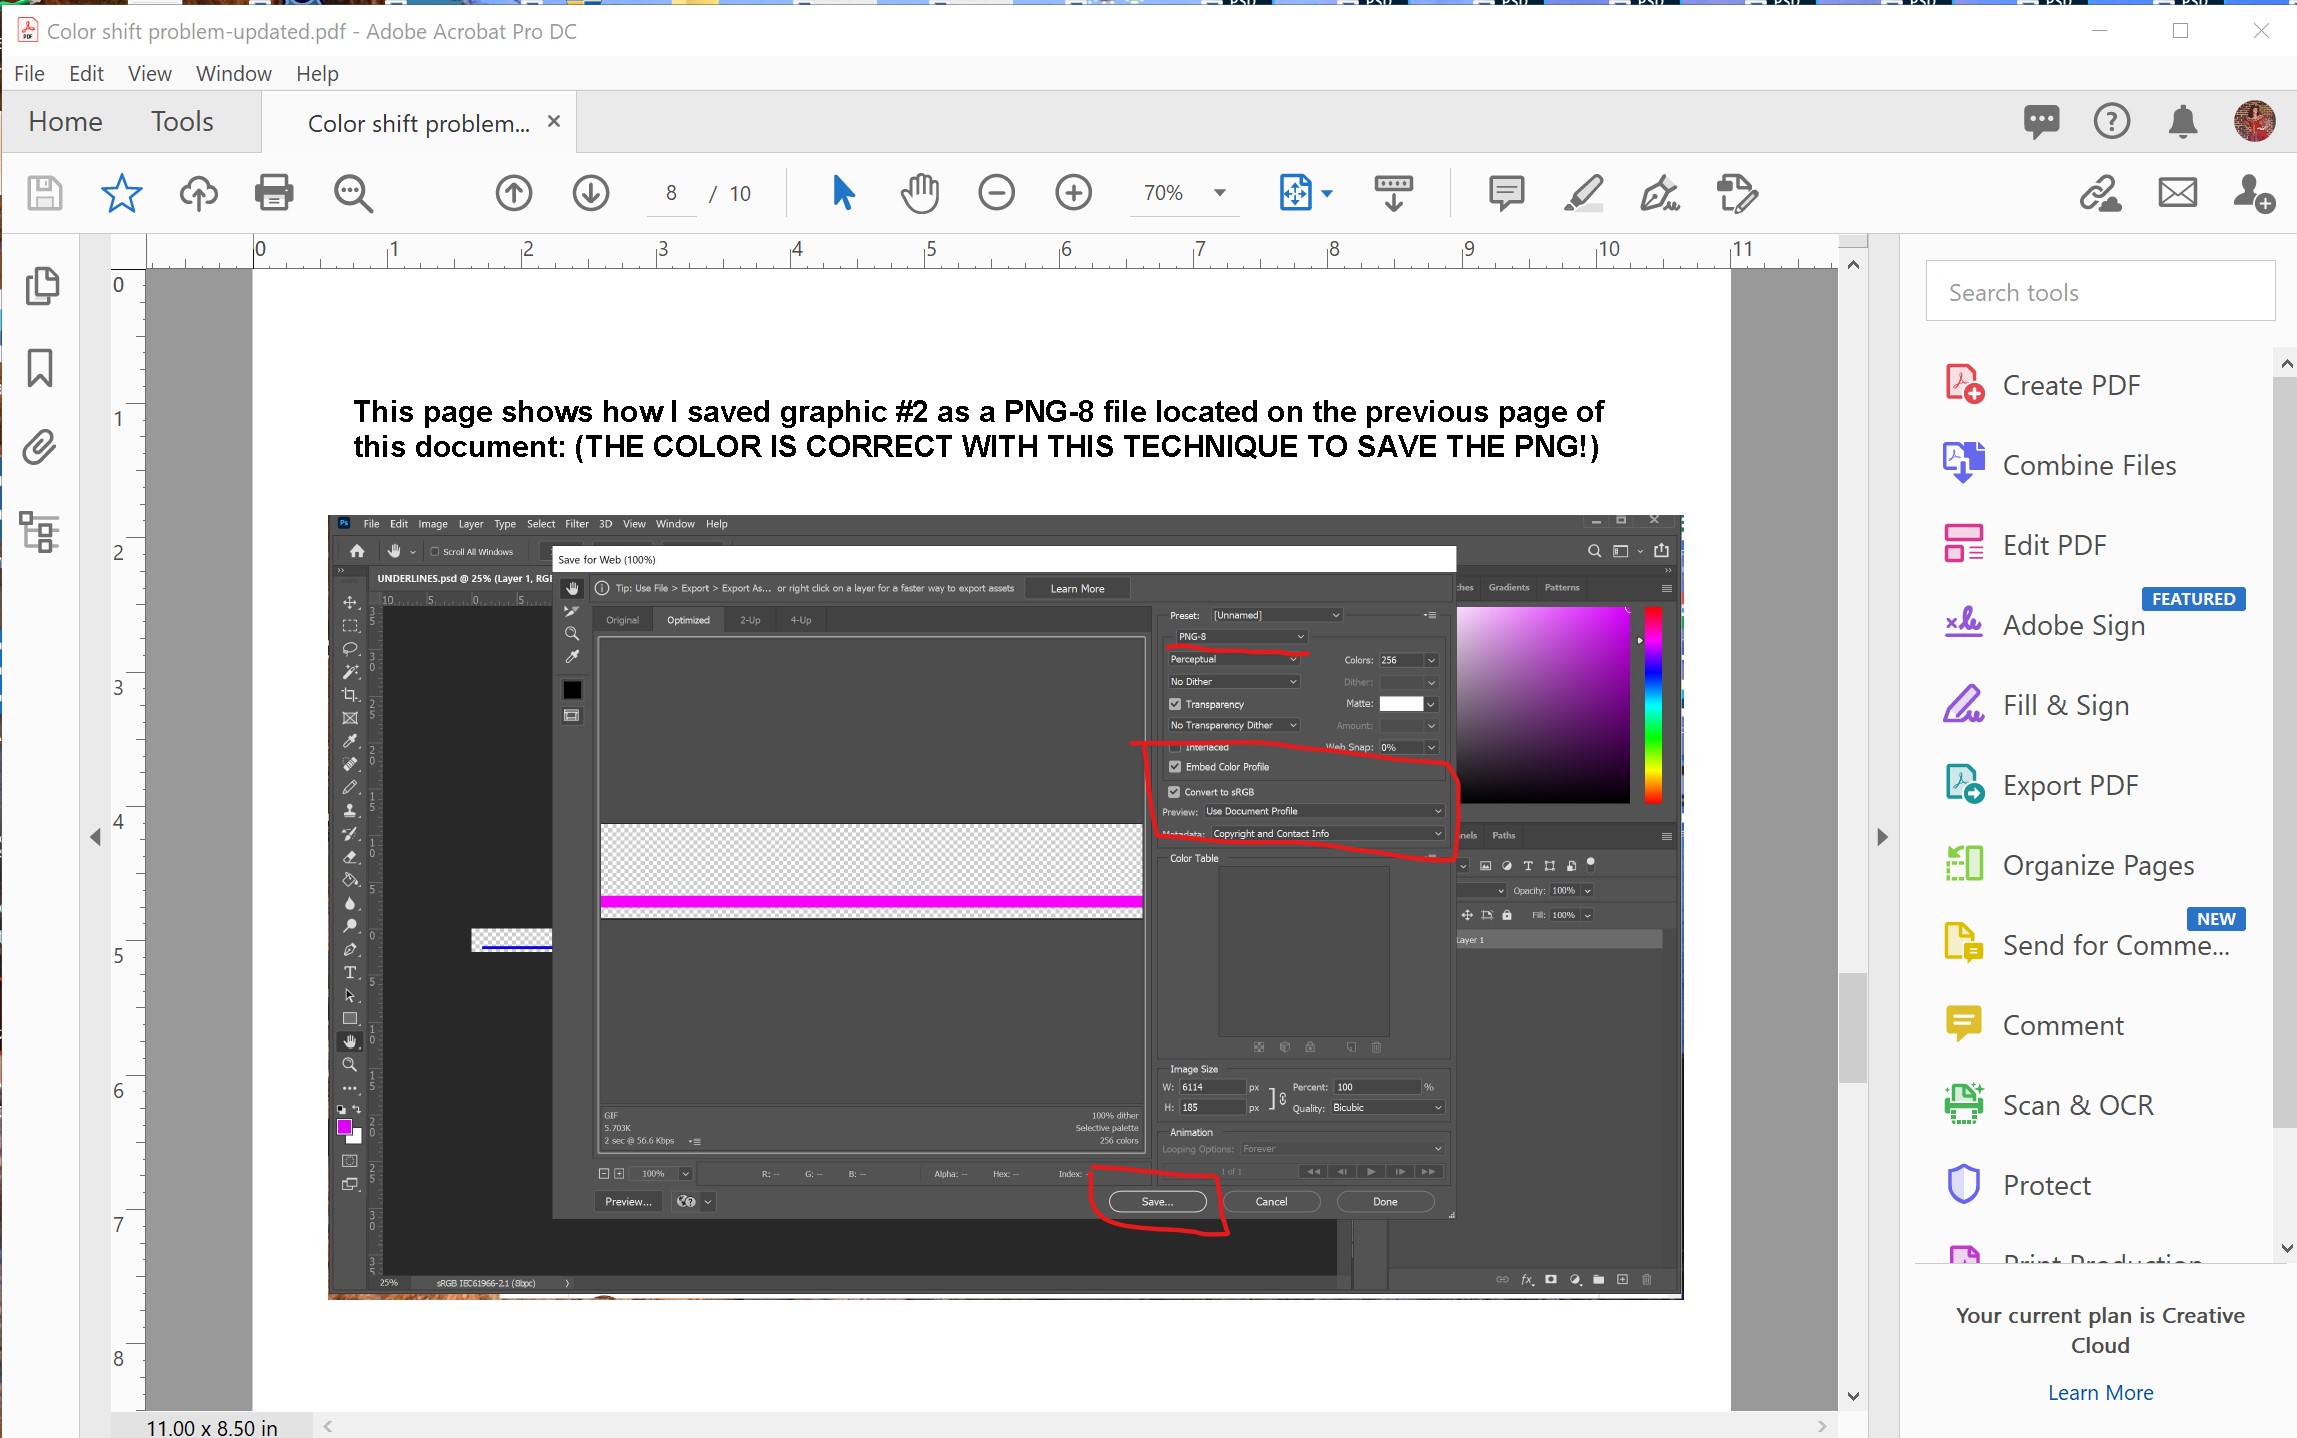Screen dimensions: 2297x1438
Task: Print the PDF
Action: coord(273,193)
